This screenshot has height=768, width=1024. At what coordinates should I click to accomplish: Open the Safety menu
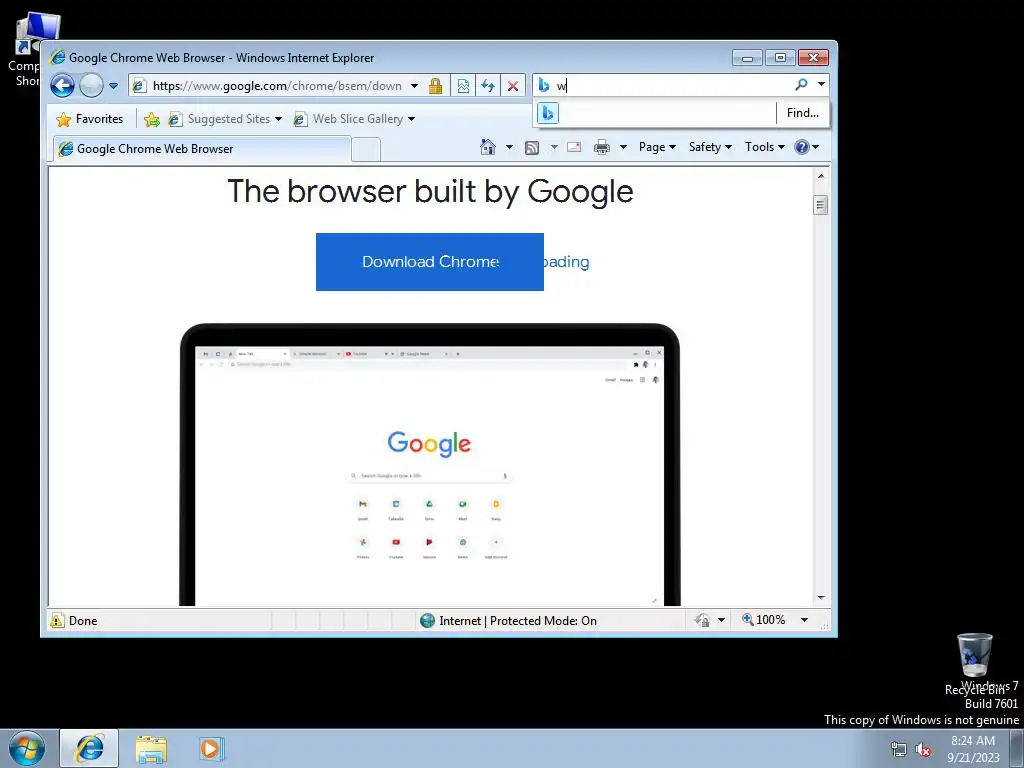(710, 147)
